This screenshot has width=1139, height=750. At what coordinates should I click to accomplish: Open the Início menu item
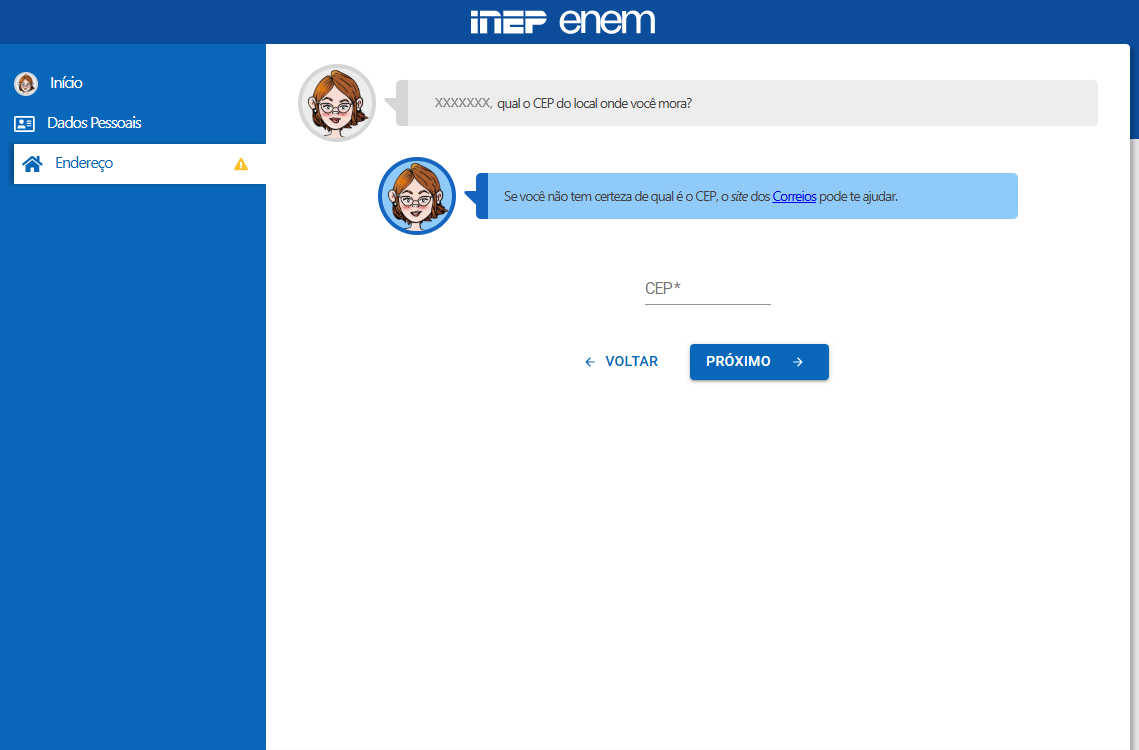click(67, 83)
